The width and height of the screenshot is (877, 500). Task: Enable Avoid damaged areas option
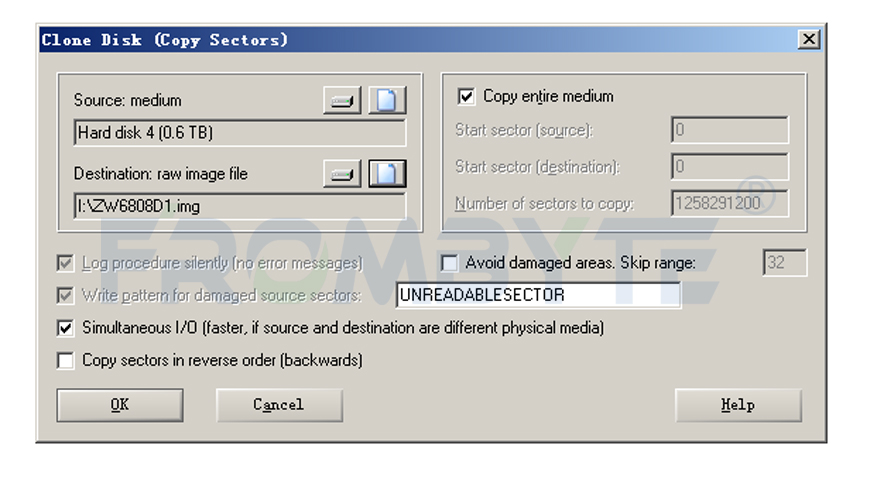click(449, 263)
